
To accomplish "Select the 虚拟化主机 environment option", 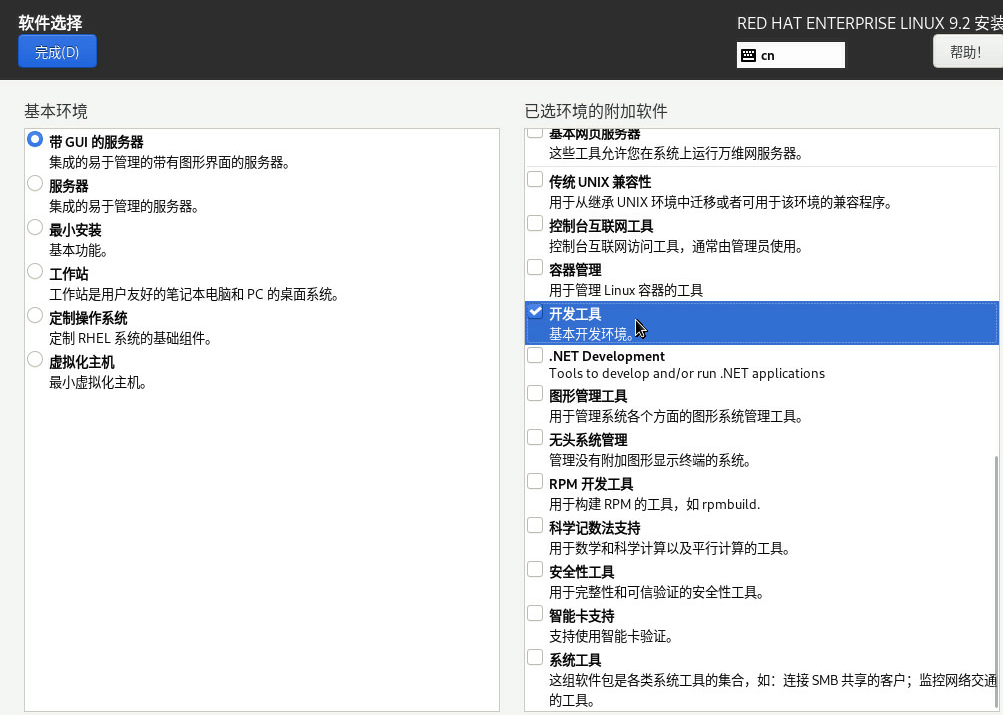I will pyautogui.click(x=36, y=360).
